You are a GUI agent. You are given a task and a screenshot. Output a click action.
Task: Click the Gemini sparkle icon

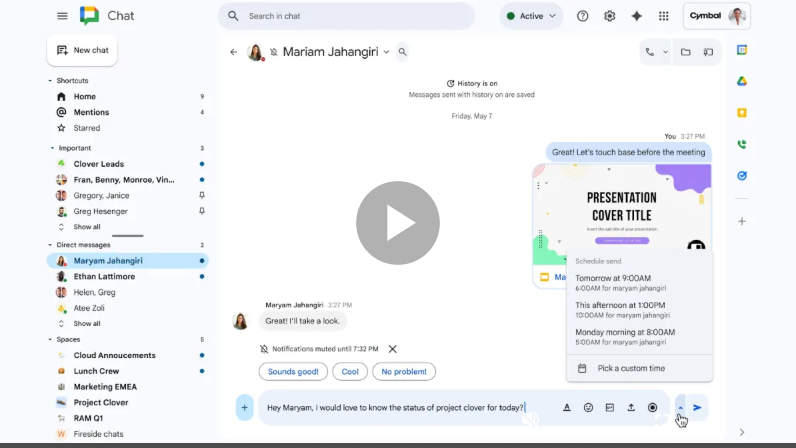point(637,16)
